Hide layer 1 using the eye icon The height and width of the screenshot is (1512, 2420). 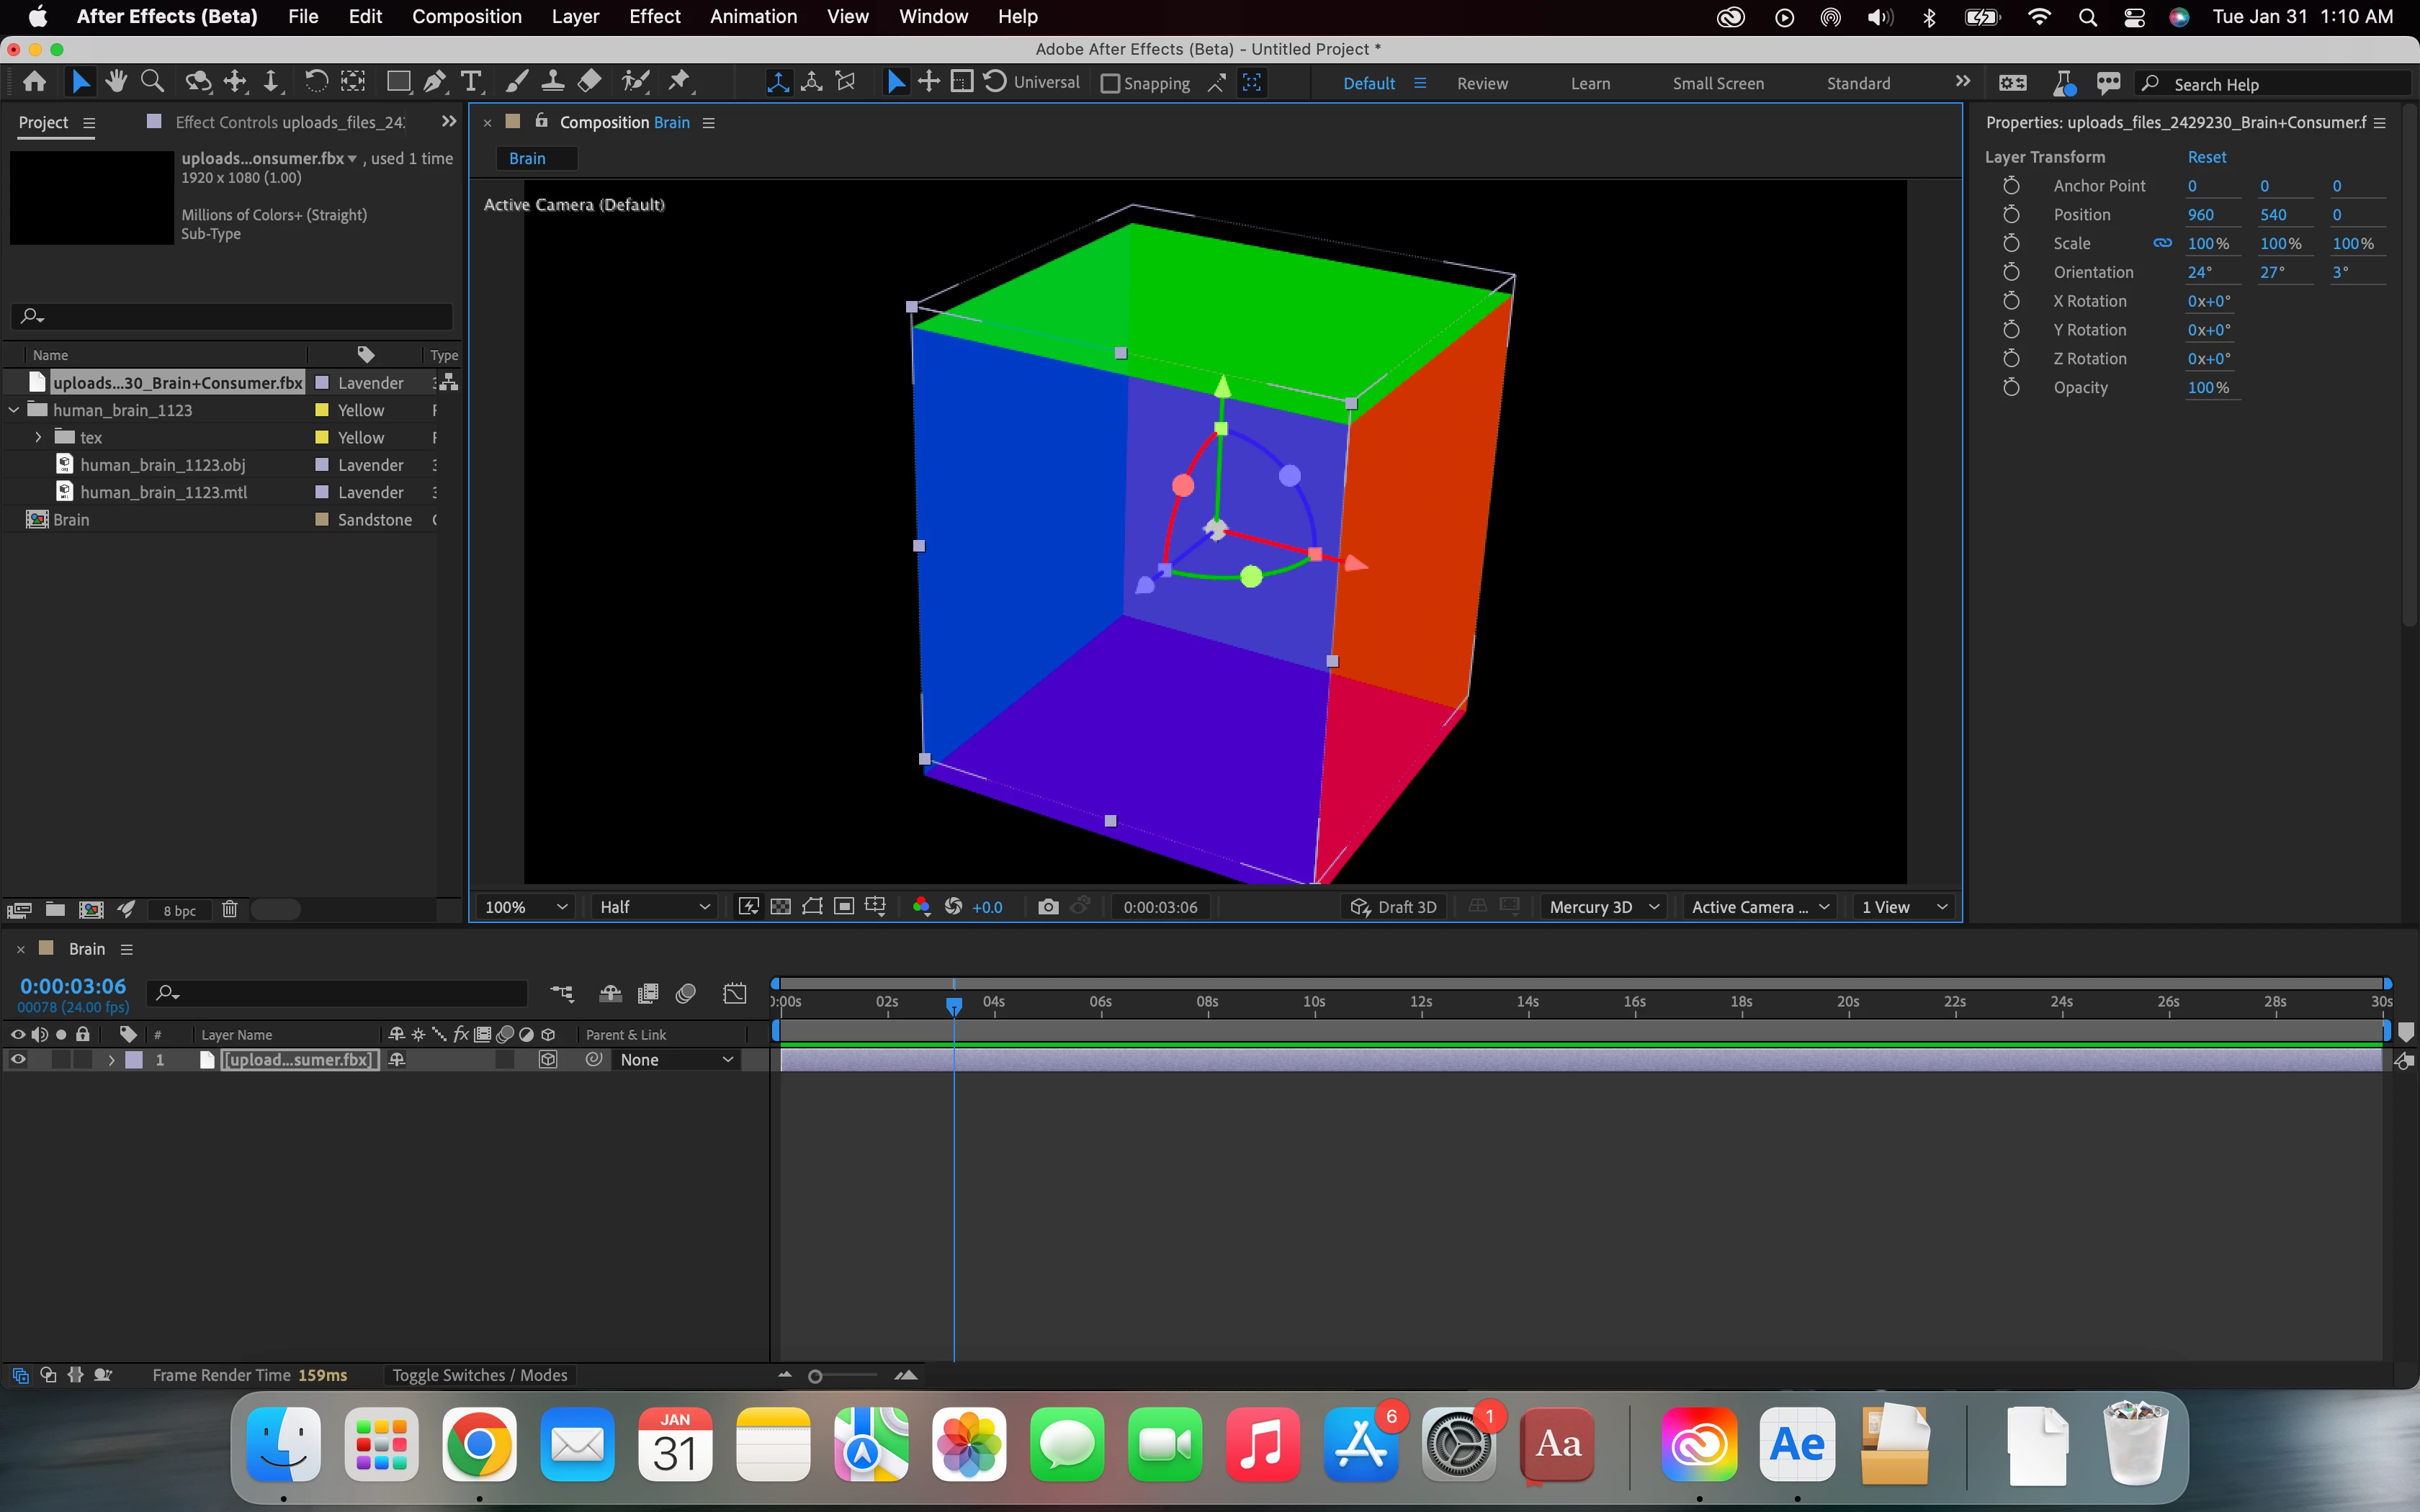click(18, 1060)
